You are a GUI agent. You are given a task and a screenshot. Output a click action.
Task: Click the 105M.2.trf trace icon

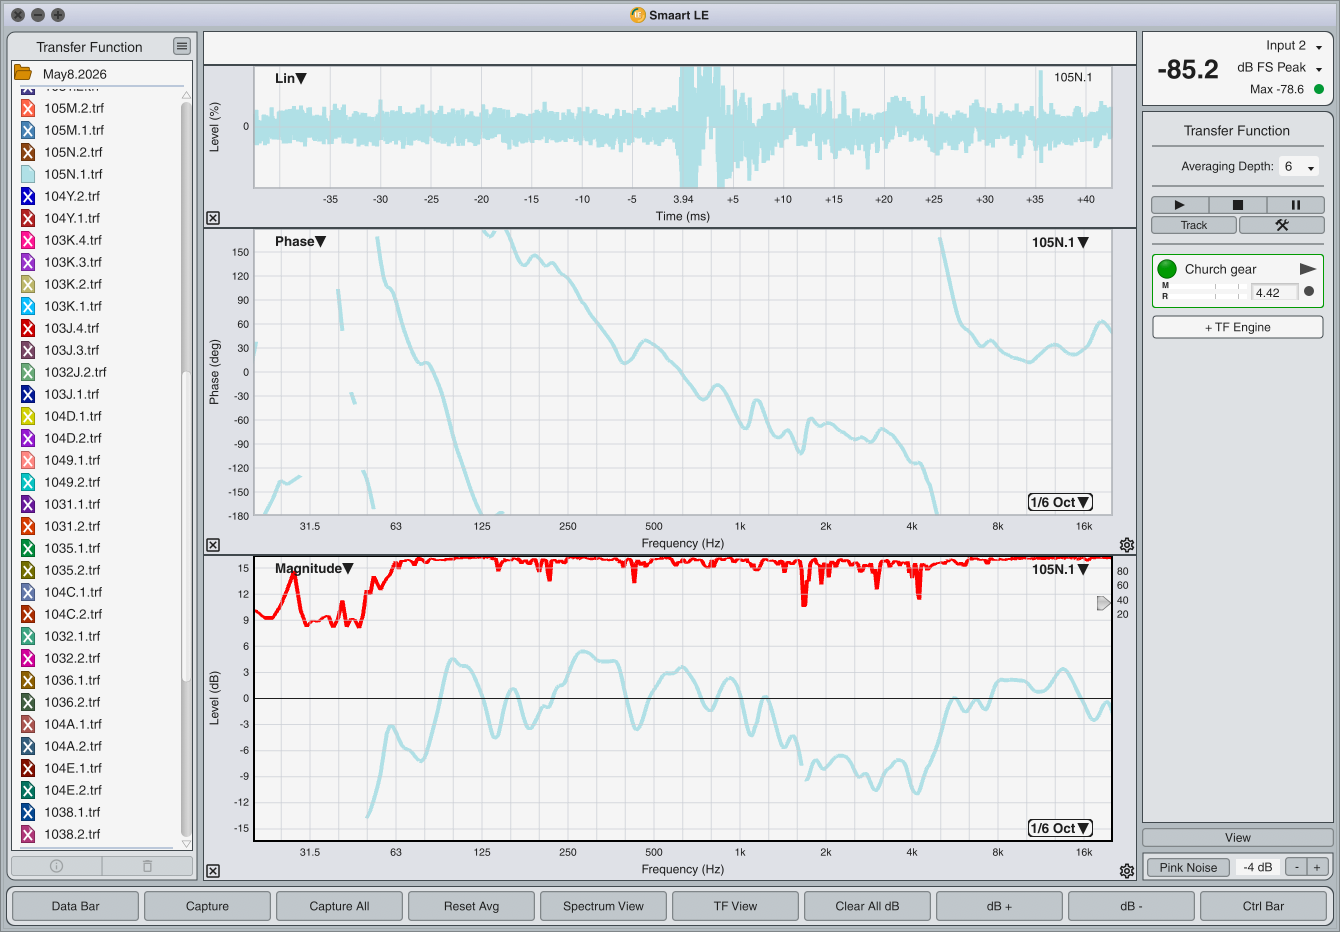click(28, 108)
